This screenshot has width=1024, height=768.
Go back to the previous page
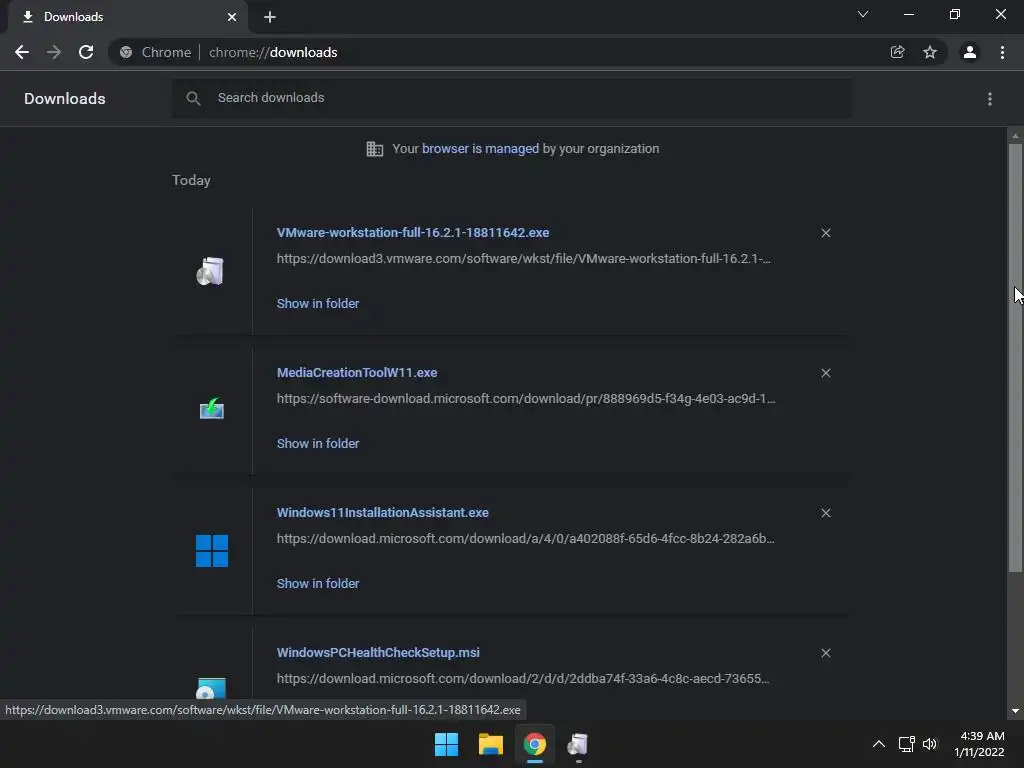coord(22,52)
